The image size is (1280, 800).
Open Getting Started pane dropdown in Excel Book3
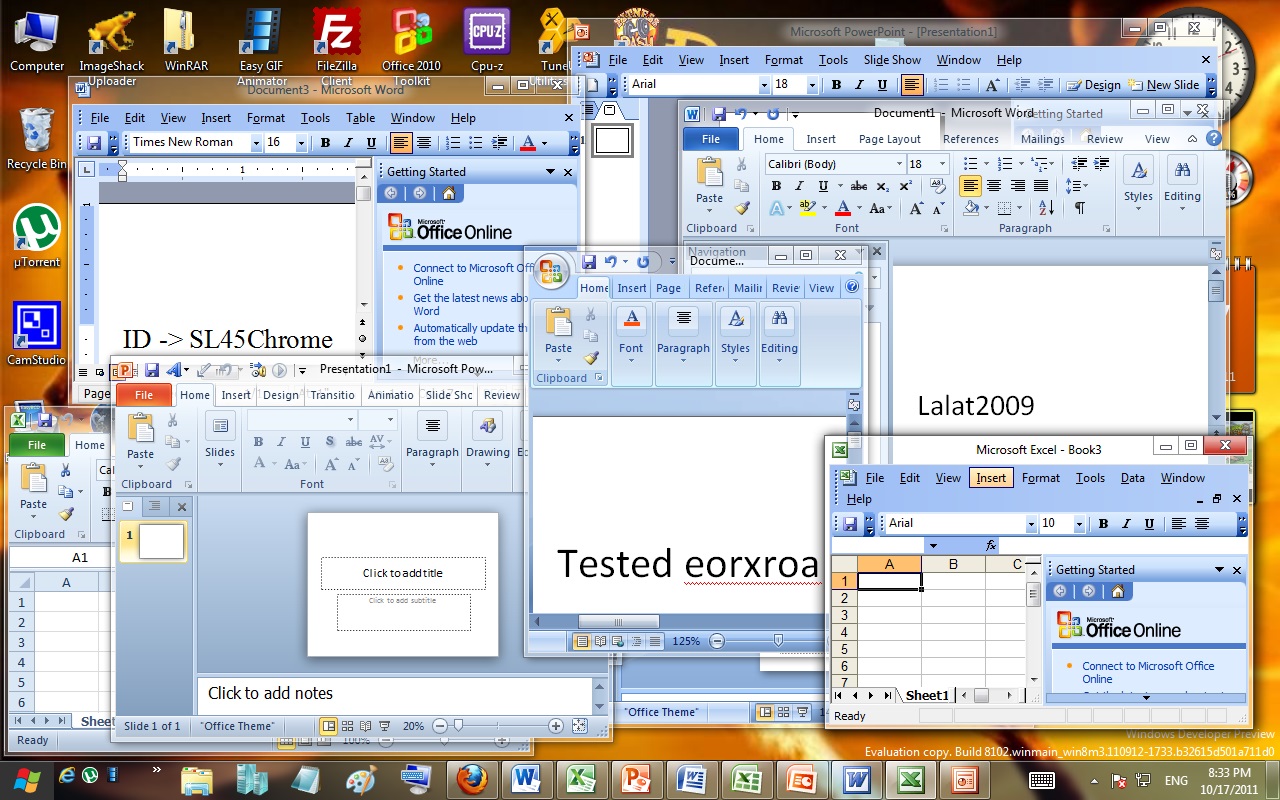[x=1219, y=570]
